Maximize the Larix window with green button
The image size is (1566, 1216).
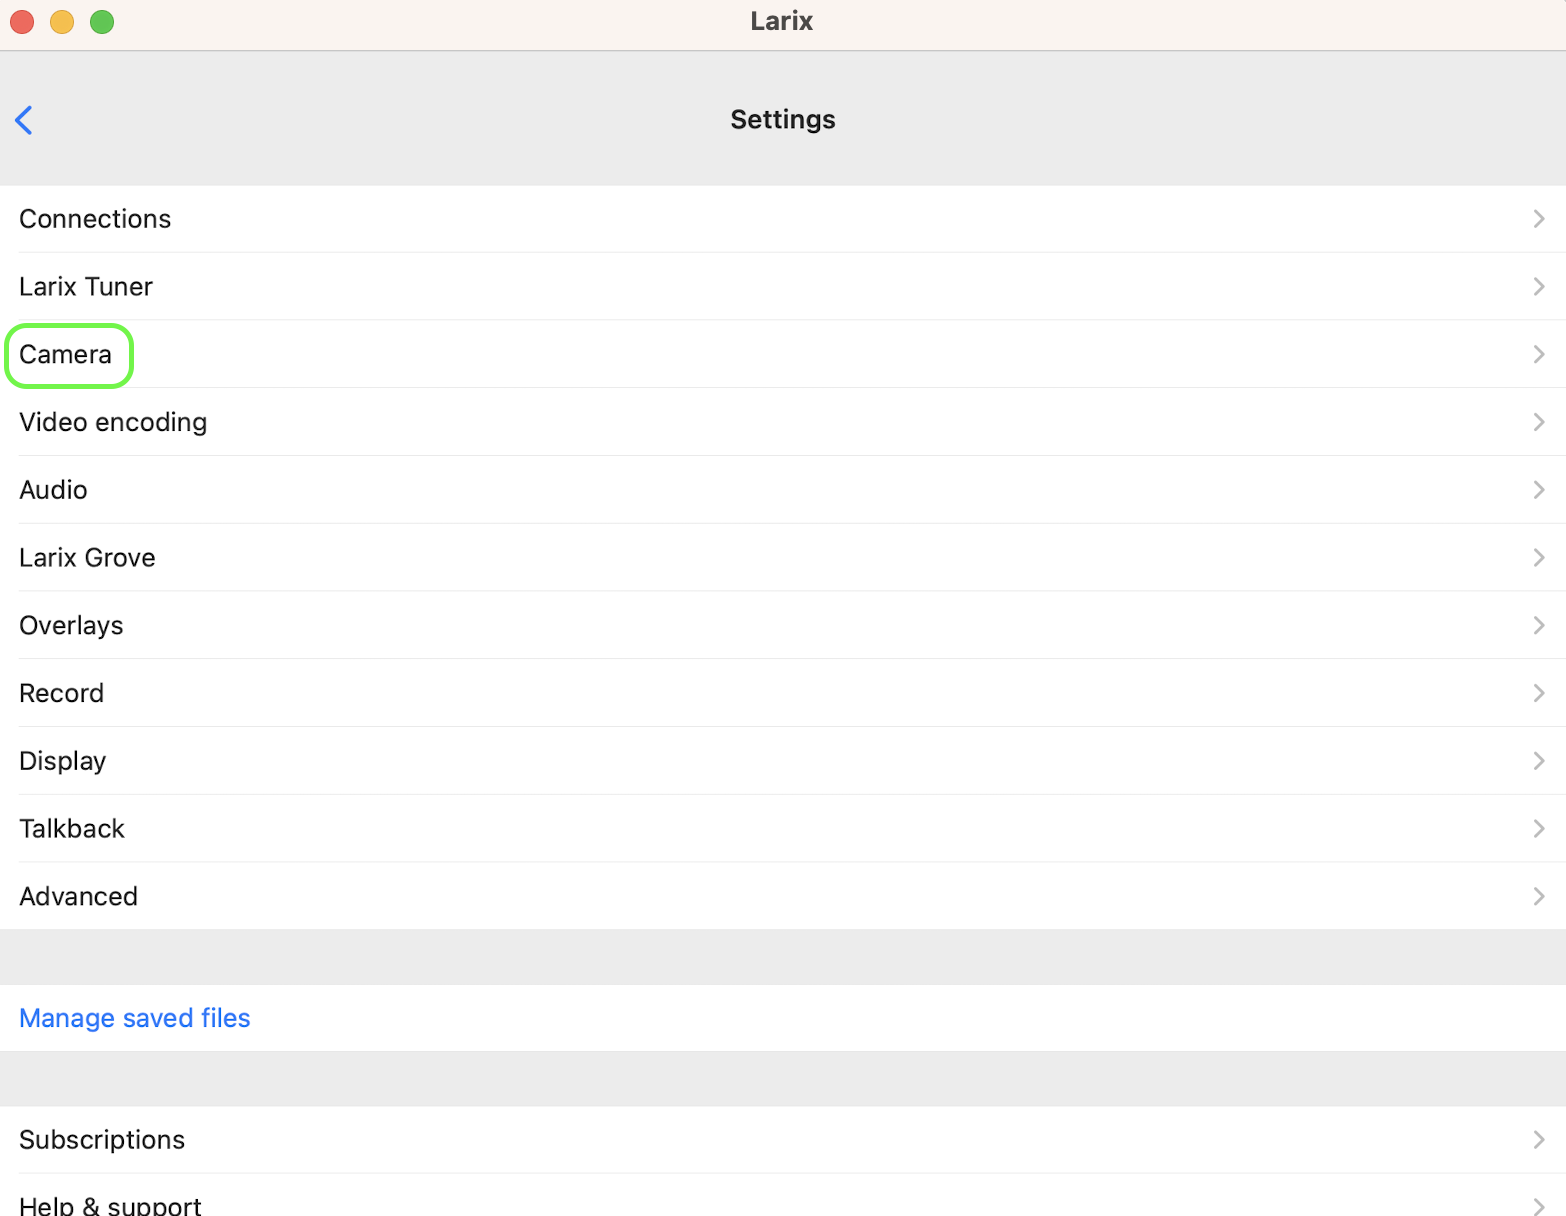[102, 21]
